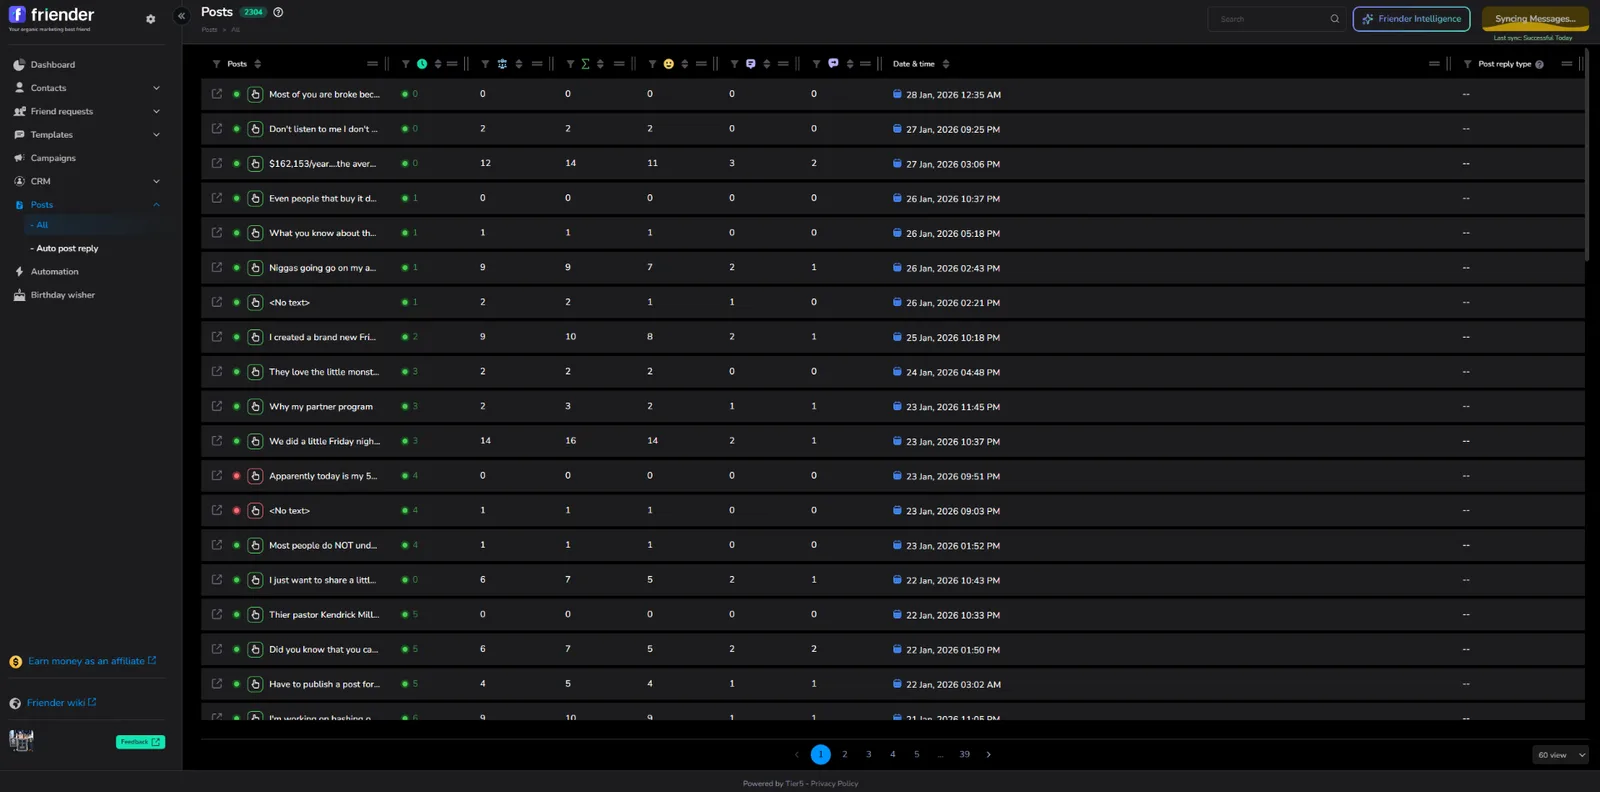Open the Friender wiki link

coord(61,703)
